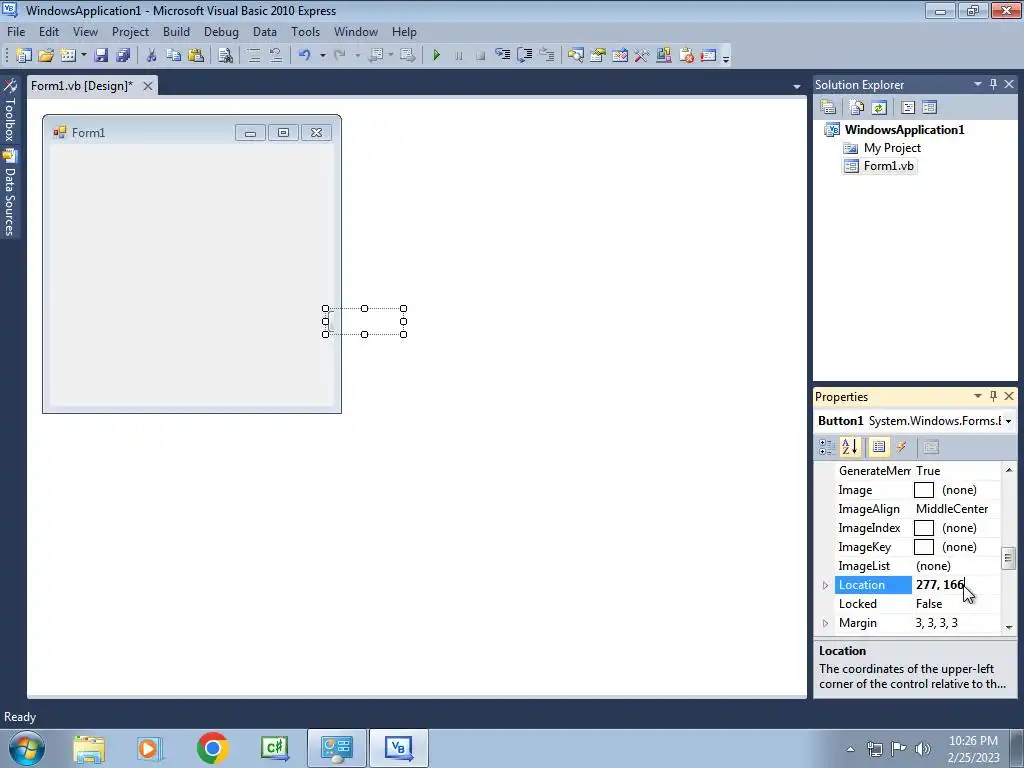This screenshot has width=1024, height=768.
Task: Select My Project in Solution Explorer
Action: [x=892, y=148]
